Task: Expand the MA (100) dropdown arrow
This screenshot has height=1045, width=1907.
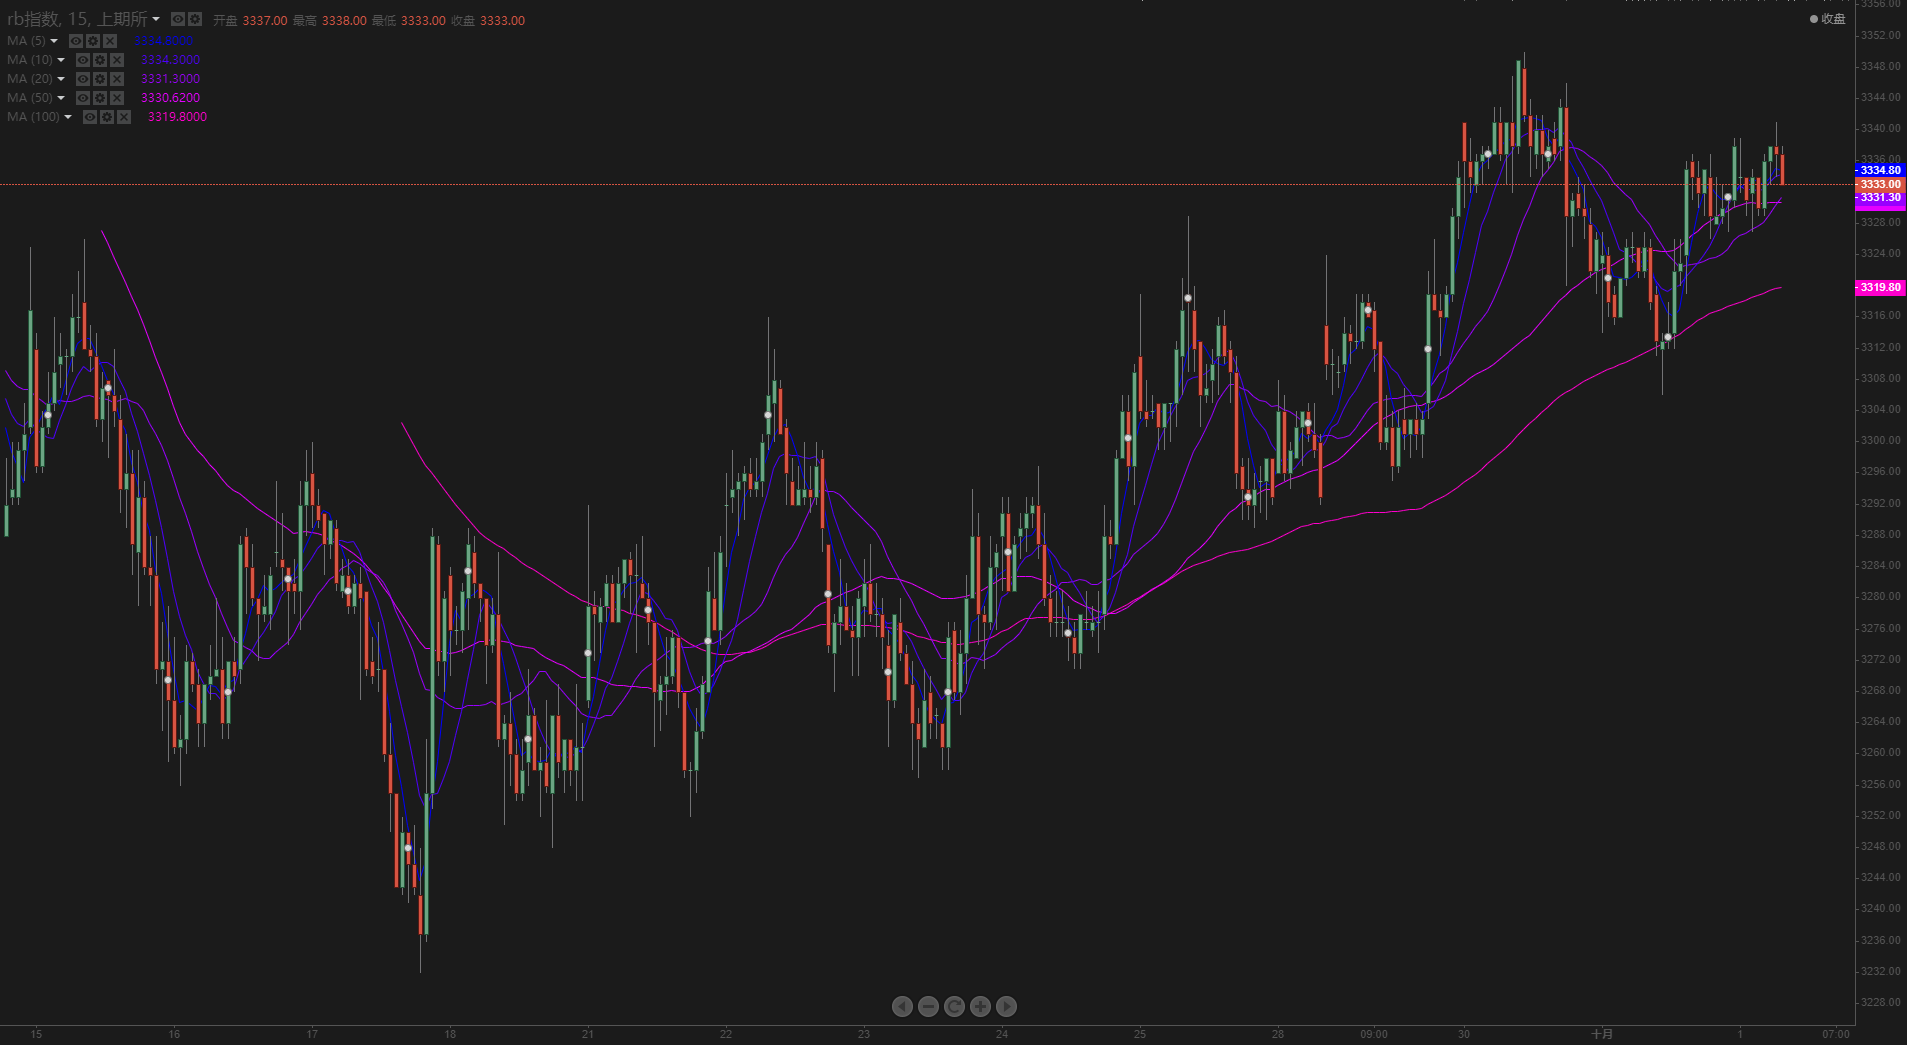Action: (x=68, y=117)
